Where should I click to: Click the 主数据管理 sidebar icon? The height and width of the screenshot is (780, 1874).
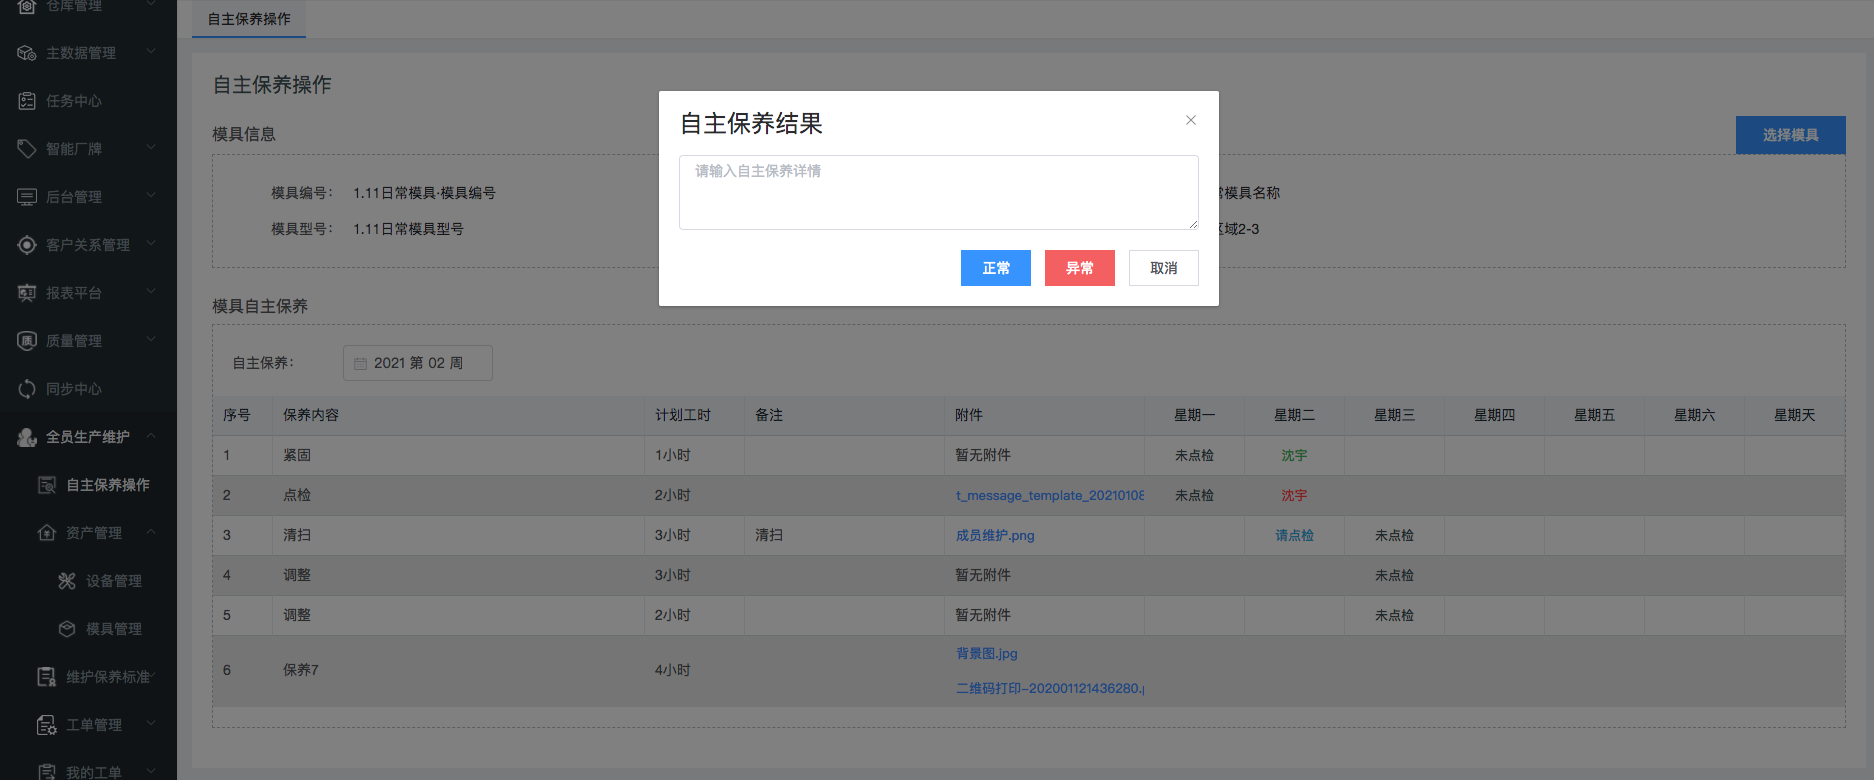point(27,53)
